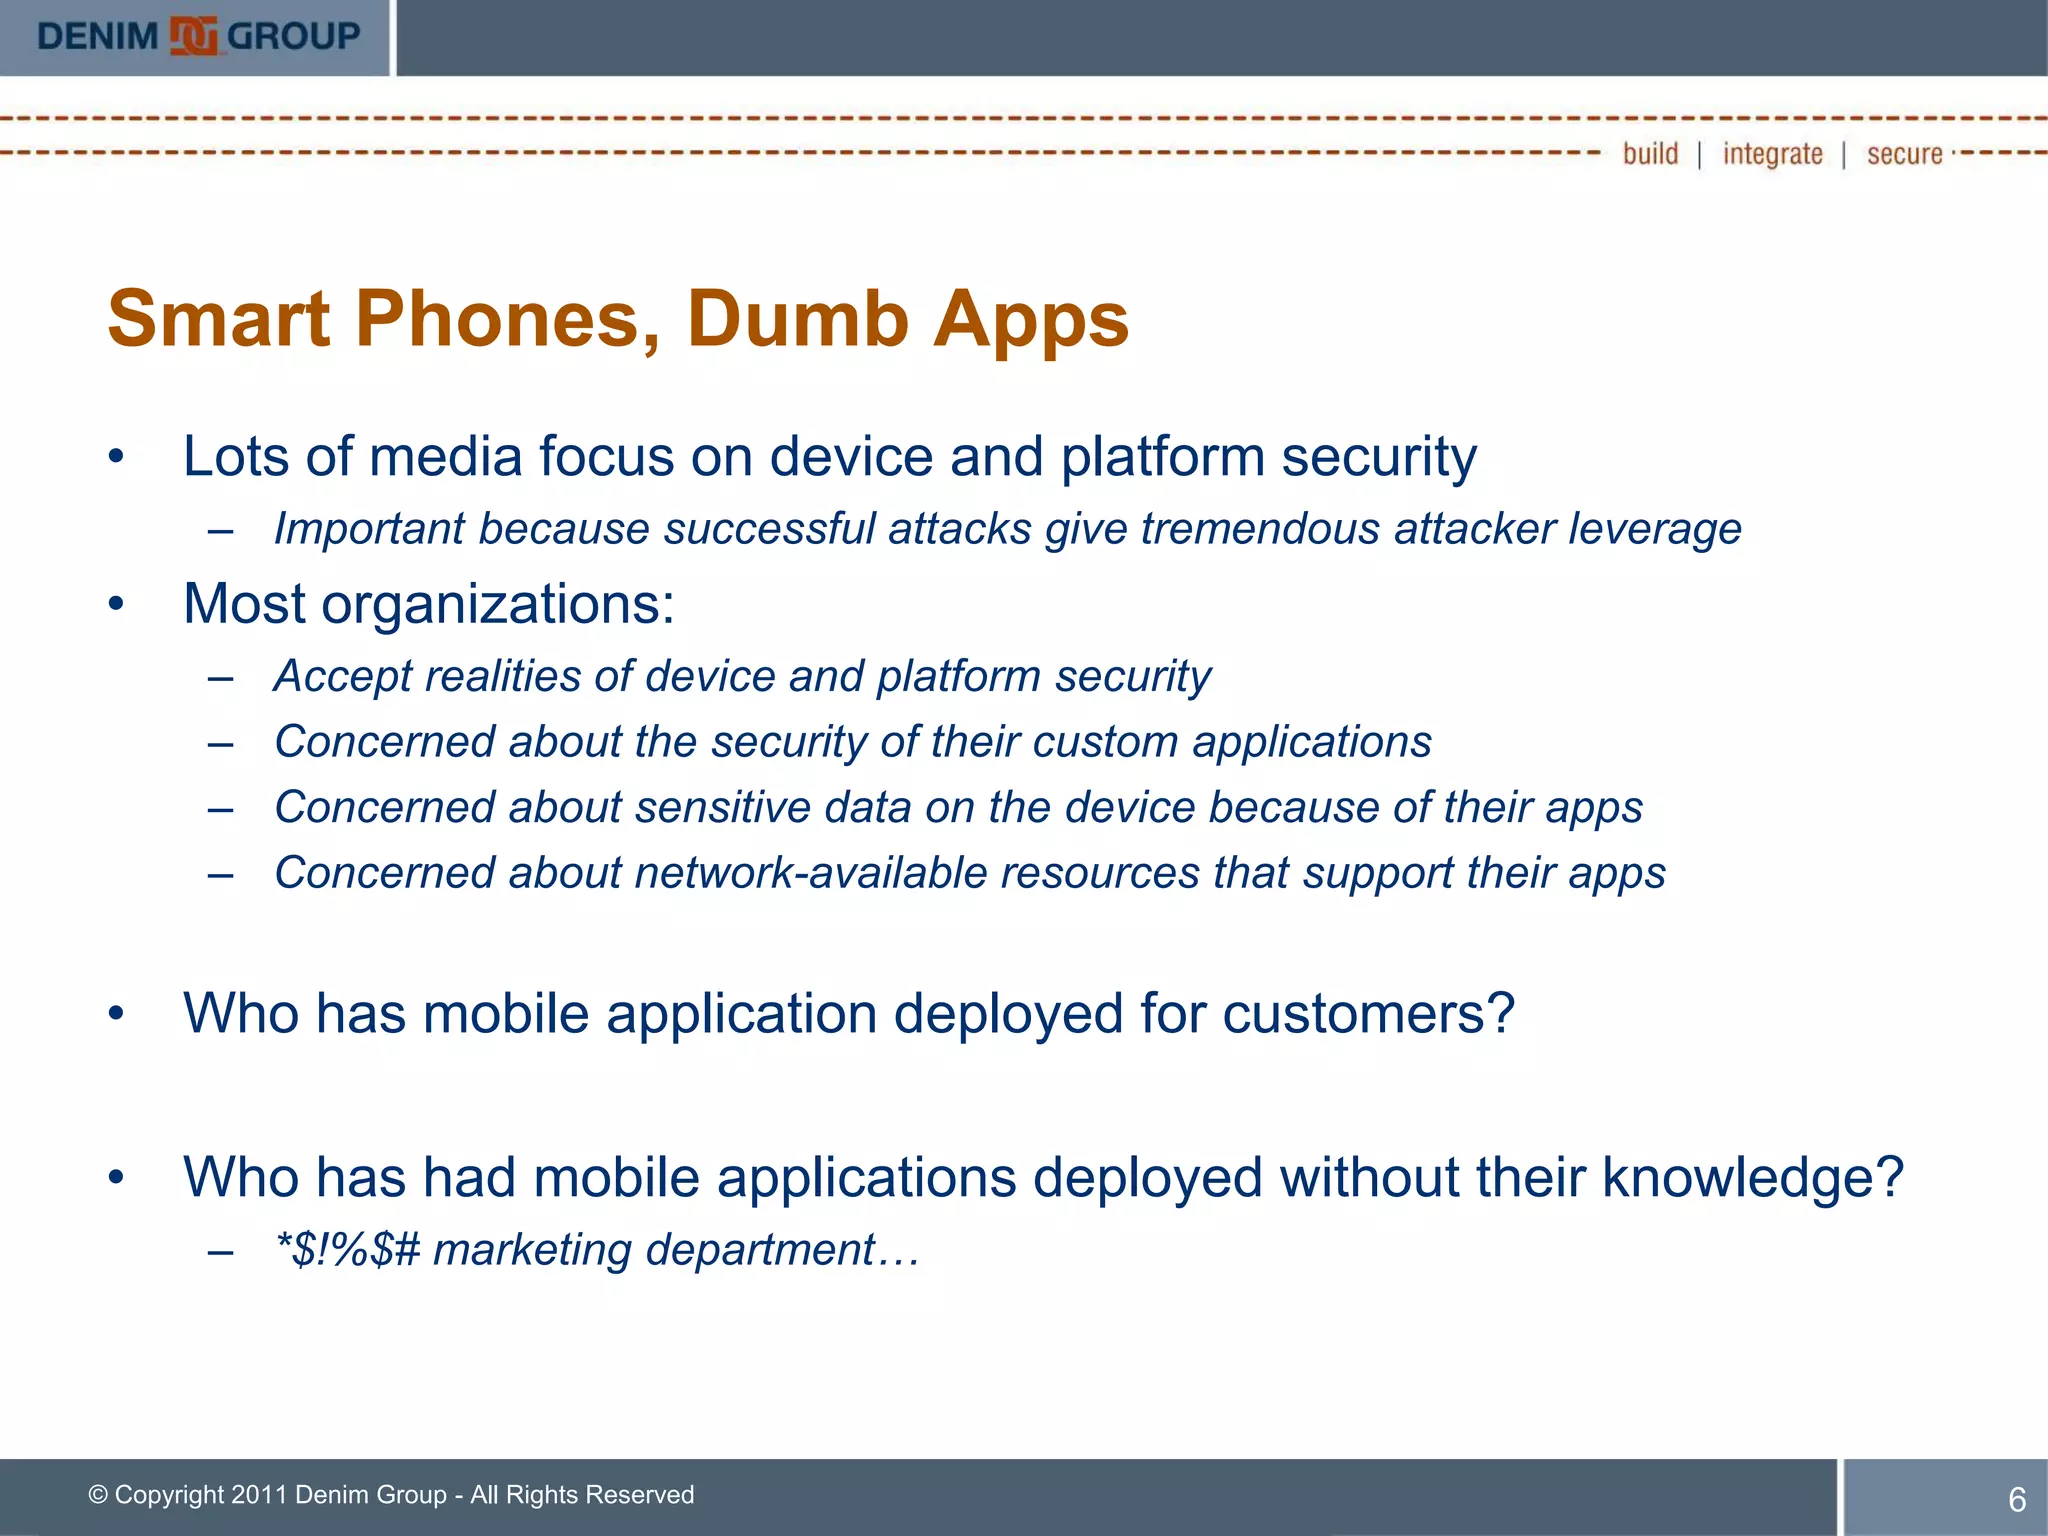Click the marketing department sub-bullet

point(597,1250)
